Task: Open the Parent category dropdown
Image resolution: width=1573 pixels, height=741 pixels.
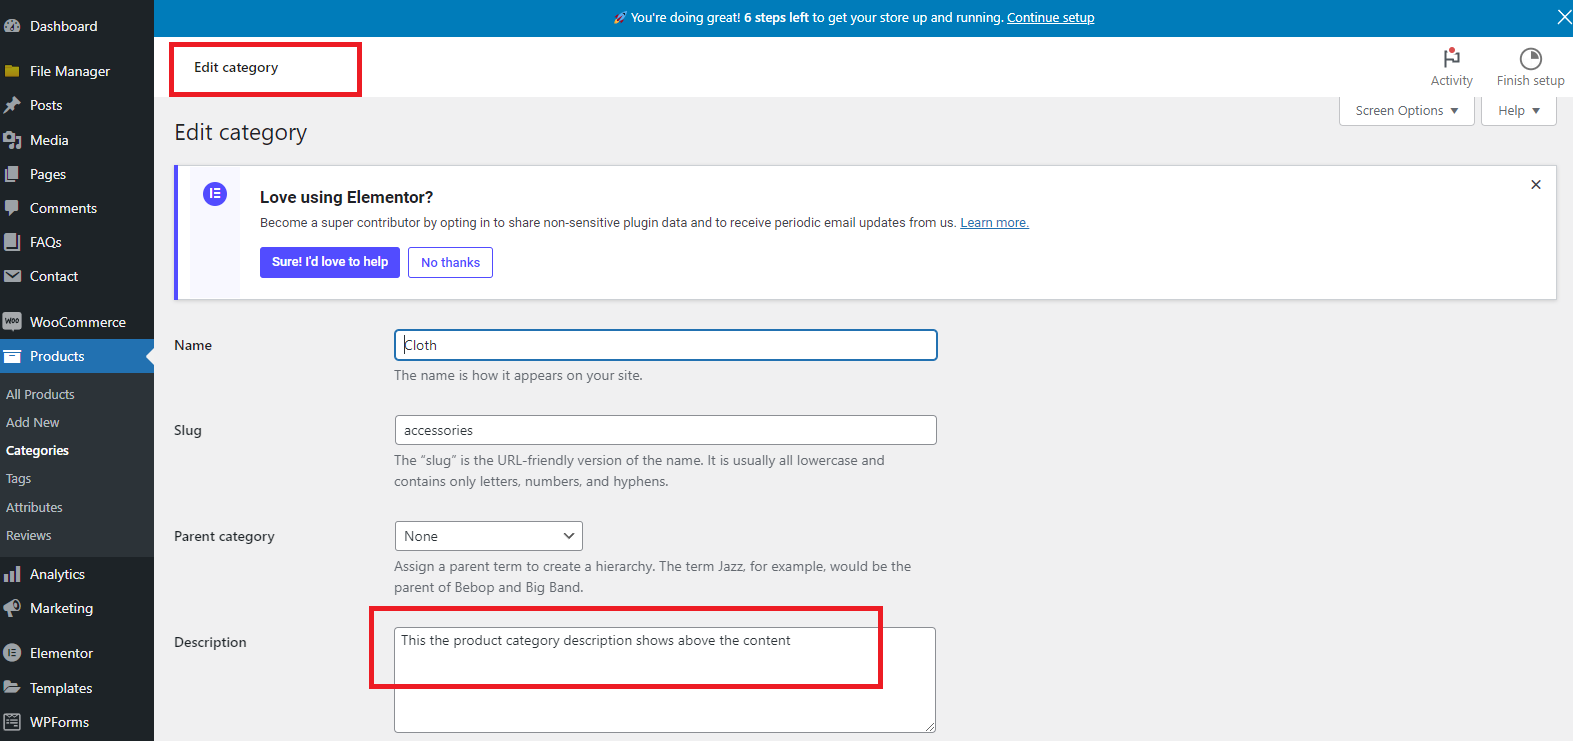Action: pos(489,536)
